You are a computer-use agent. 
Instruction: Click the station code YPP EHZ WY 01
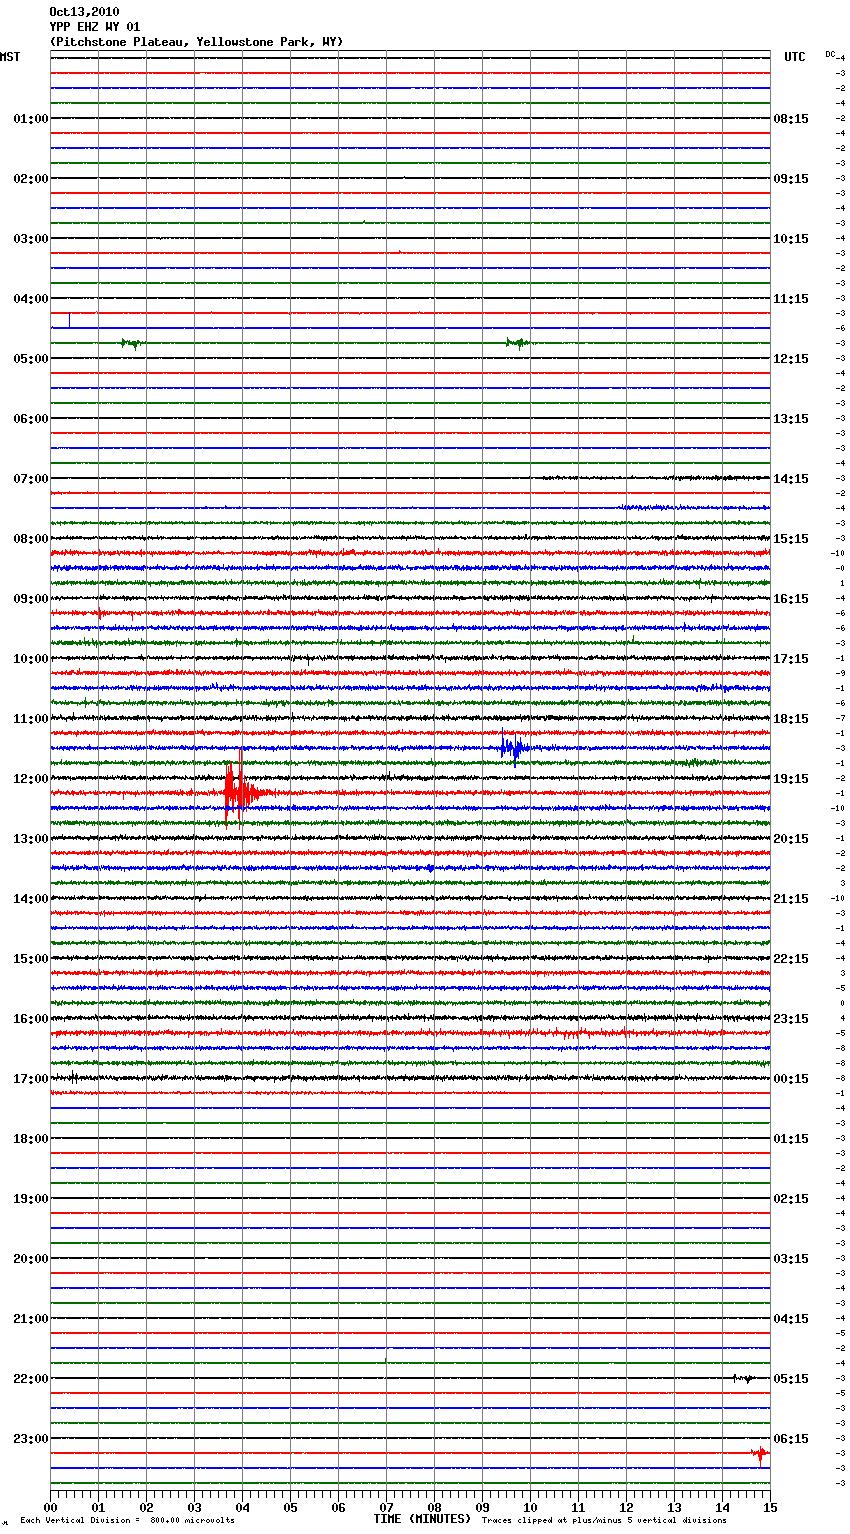pyautogui.click(x=95, y=27)
